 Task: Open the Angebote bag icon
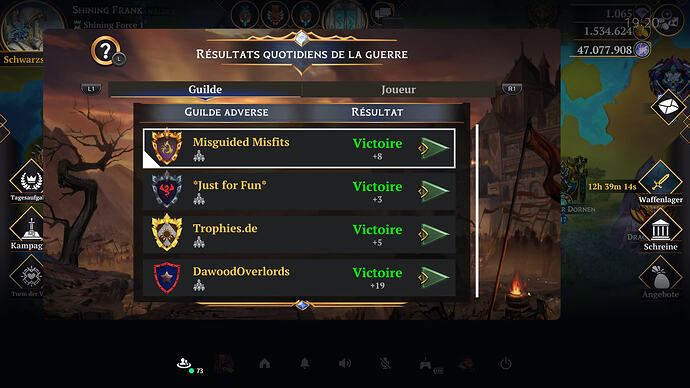click(661, 277)
